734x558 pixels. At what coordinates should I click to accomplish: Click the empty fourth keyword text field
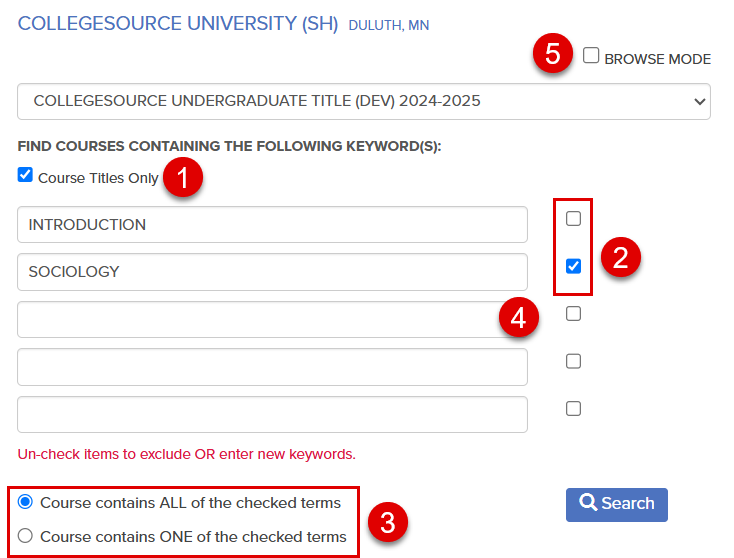[x=272, y=367]
